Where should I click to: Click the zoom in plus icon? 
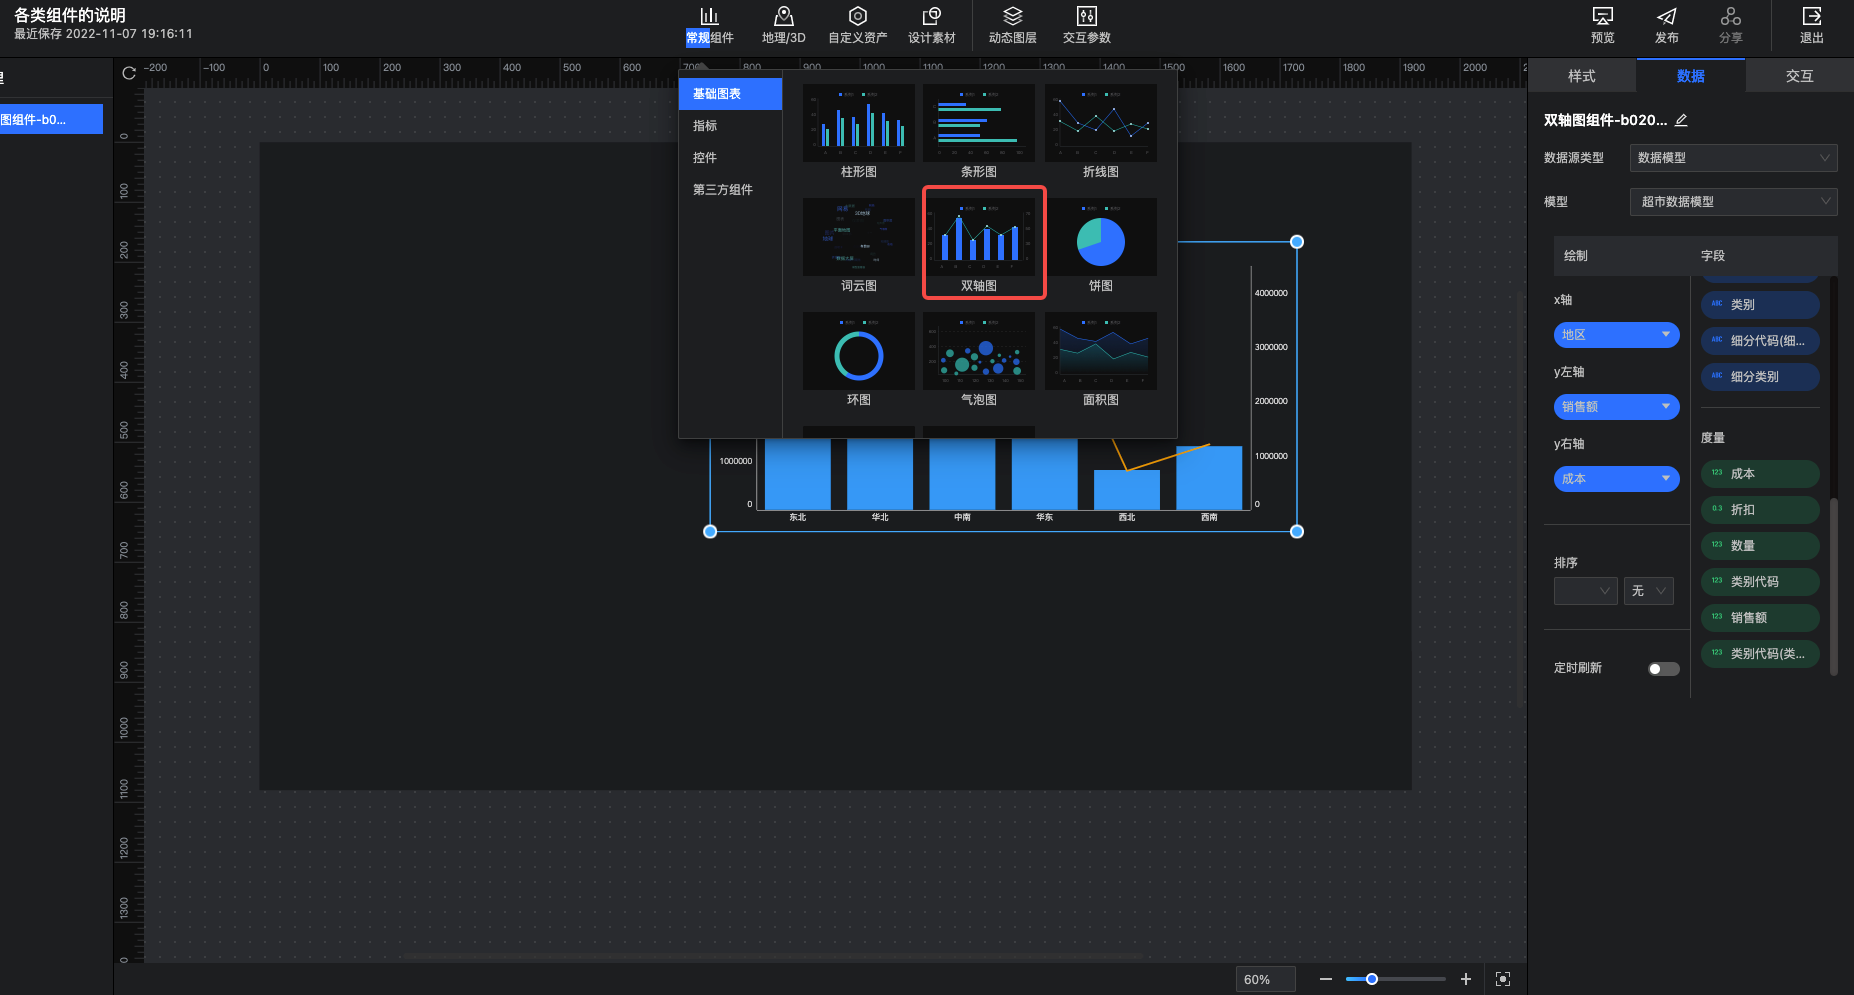pyautogui.click(x=1465, y=979)
